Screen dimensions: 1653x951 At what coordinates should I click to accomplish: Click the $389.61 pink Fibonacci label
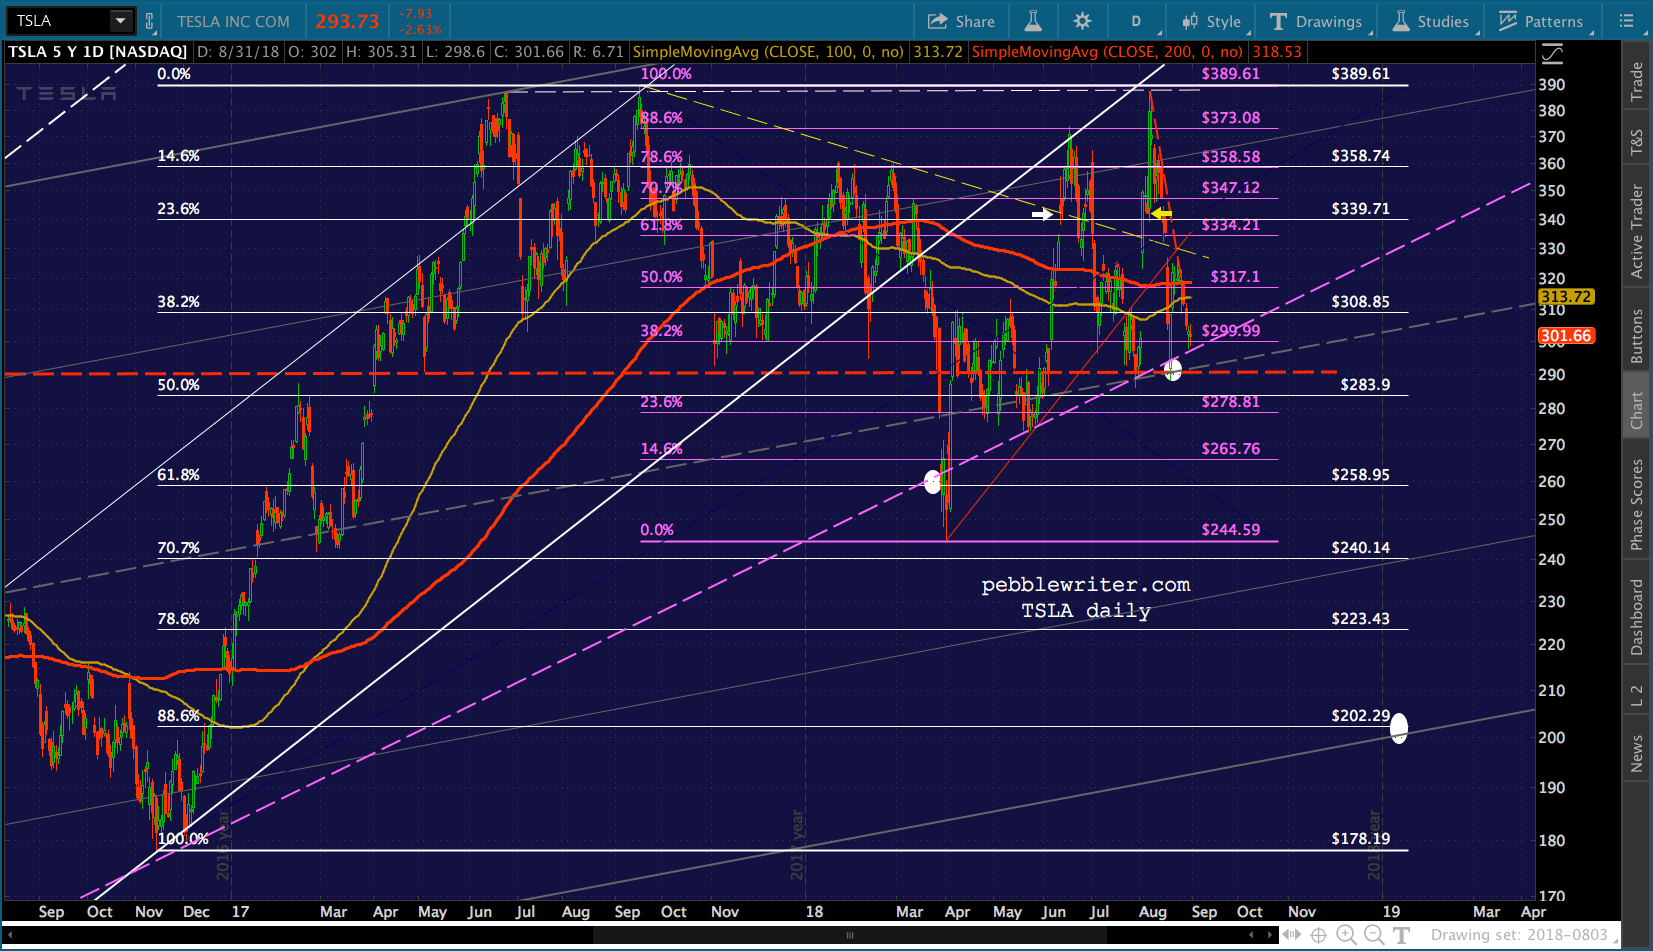click(1230, 74)
